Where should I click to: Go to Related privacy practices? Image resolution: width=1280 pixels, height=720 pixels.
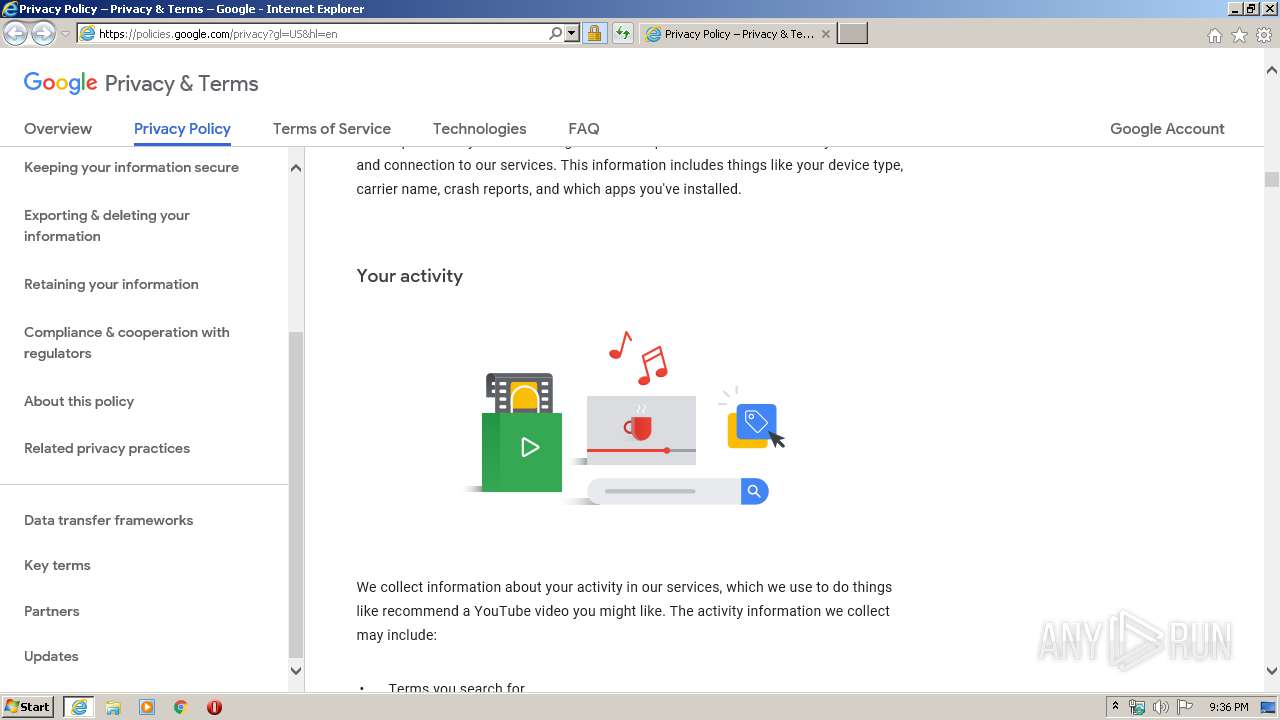[107, 448]
